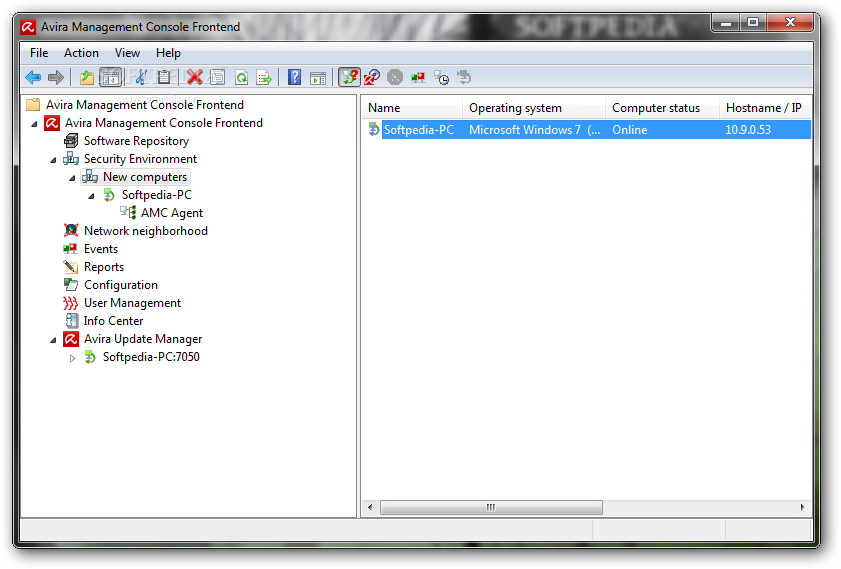Click the gray Forward arrow in toolbar
Screen dimensions: 841x569
56,78
